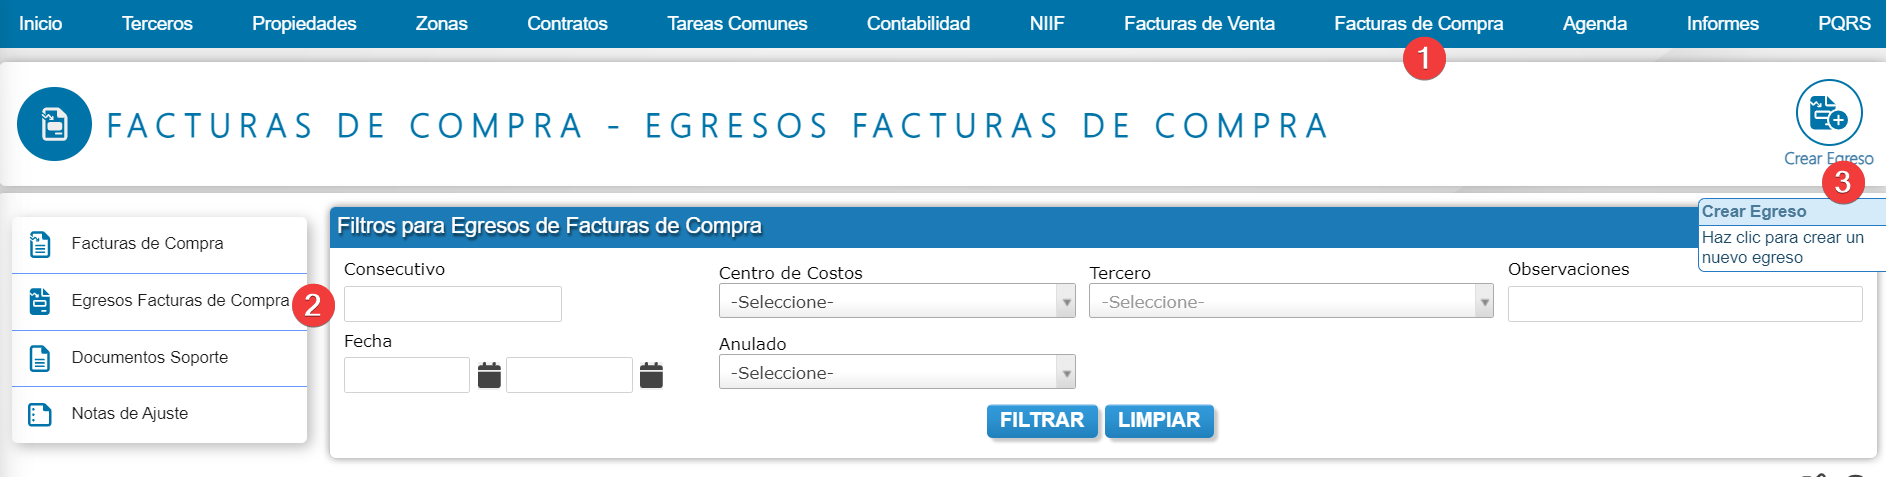Focus the Consecutivo input field
The width and height of the screenshot is (1886, 477).
click(452, 304)
